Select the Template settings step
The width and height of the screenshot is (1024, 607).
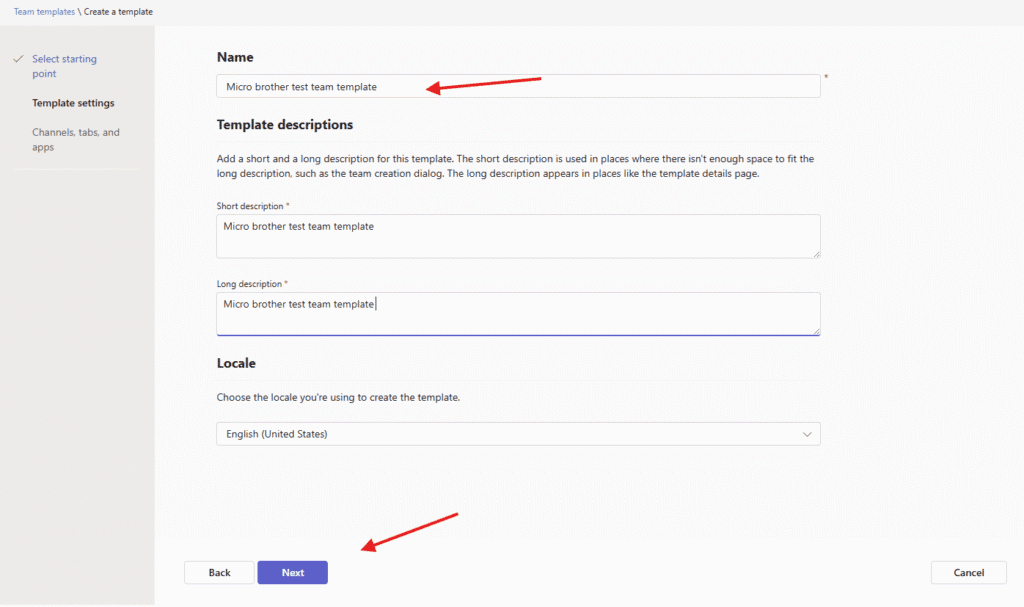(73, 103)
